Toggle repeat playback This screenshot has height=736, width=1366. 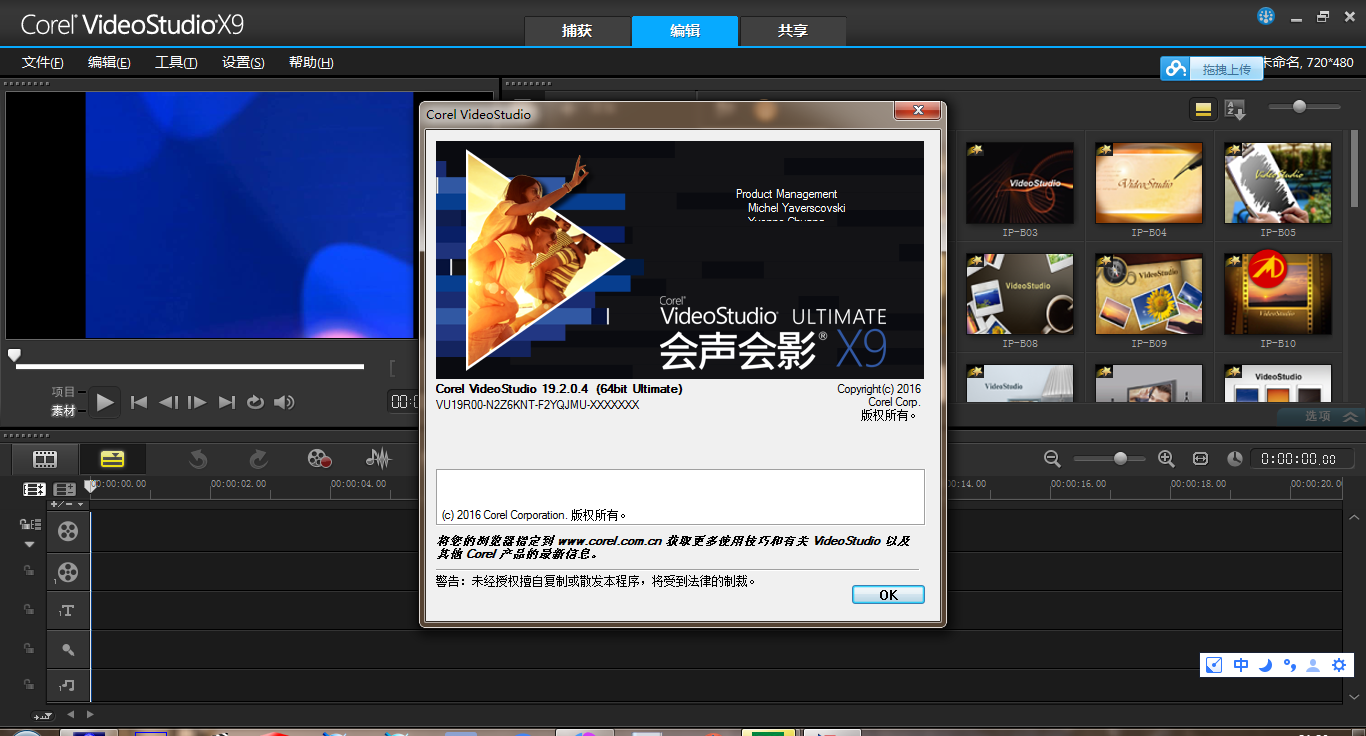coord(255,402)
